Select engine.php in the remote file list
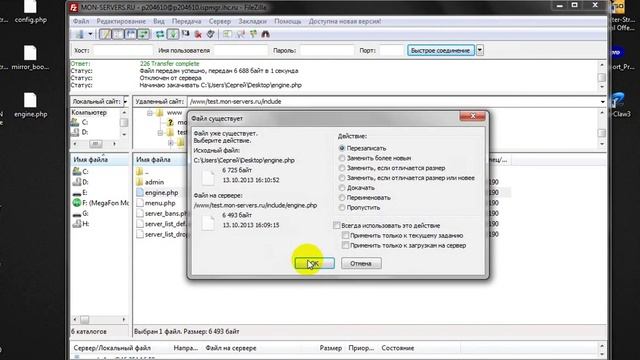Viewport: 640px width, 360px height. [x=161, y=192]
